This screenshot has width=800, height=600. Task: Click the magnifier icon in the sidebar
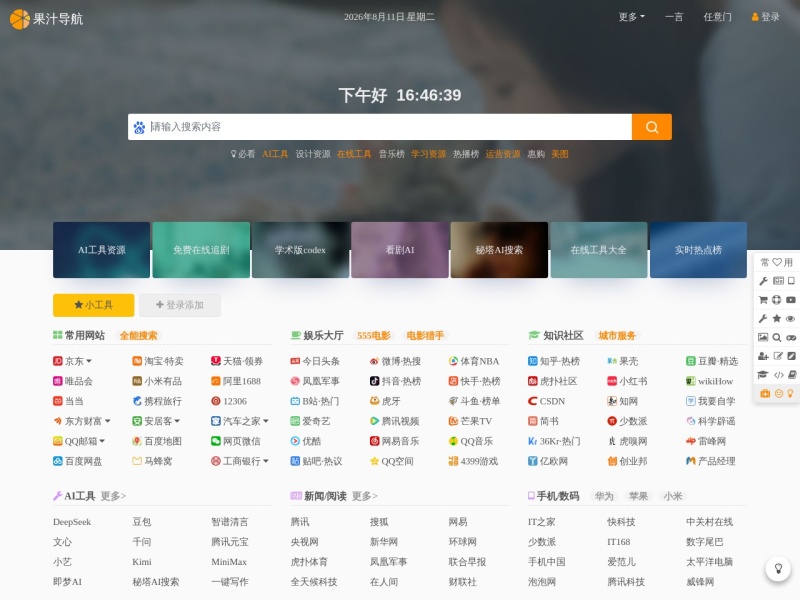777,337
